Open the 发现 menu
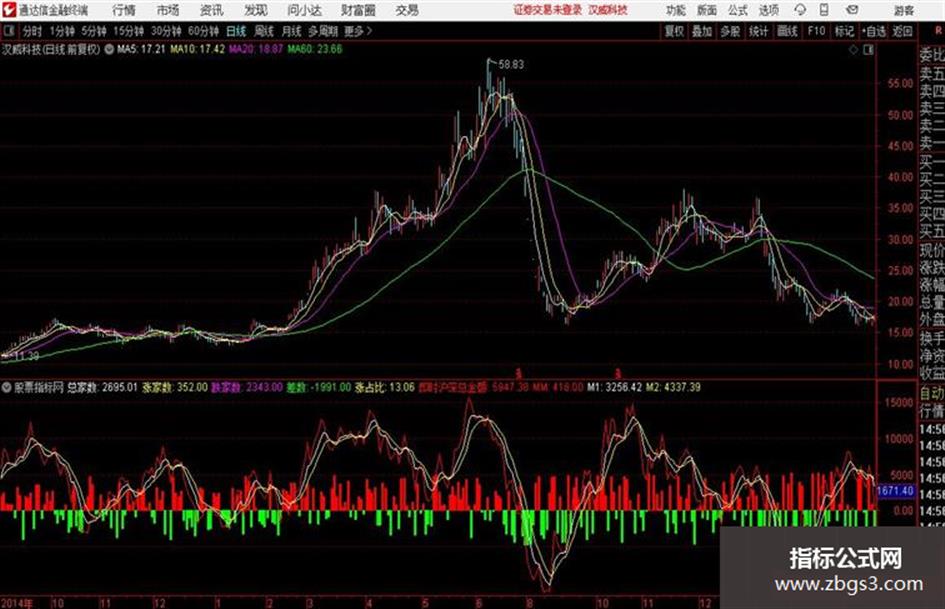This screenshot has width=945, height=609. [x=256, y=10]
